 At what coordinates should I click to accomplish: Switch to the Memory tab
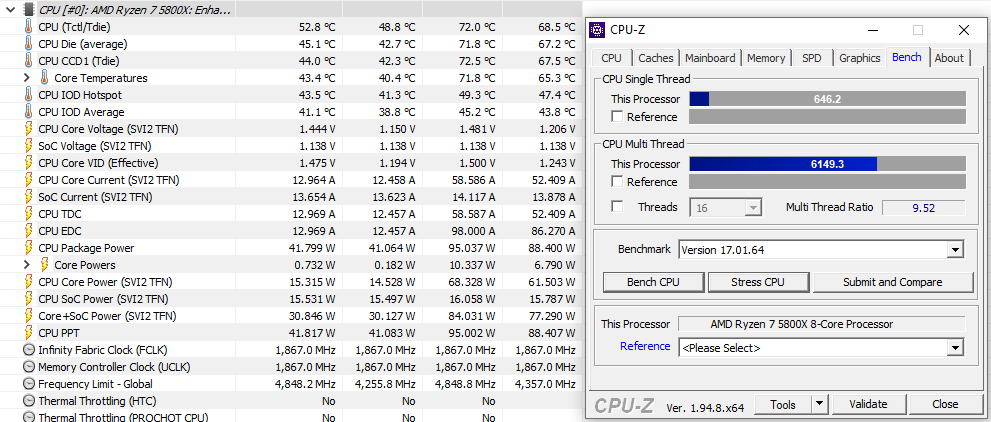(766, 58)
